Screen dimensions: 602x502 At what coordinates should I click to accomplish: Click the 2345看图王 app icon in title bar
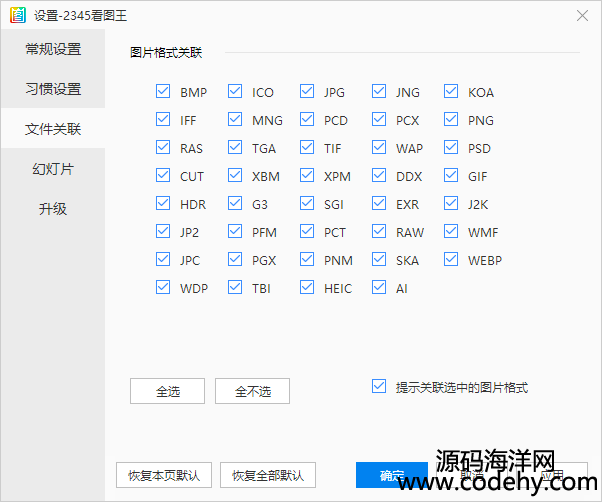click(x=16, y=15)
